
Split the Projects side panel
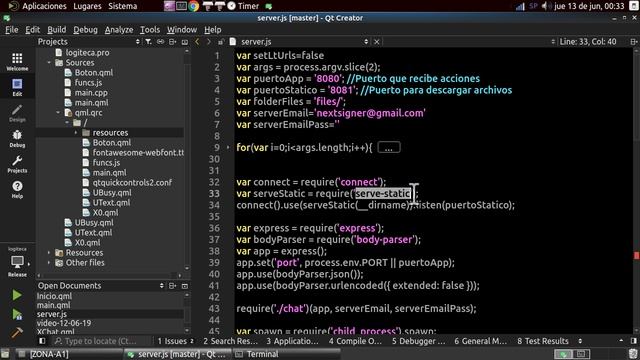pos(173,42)
